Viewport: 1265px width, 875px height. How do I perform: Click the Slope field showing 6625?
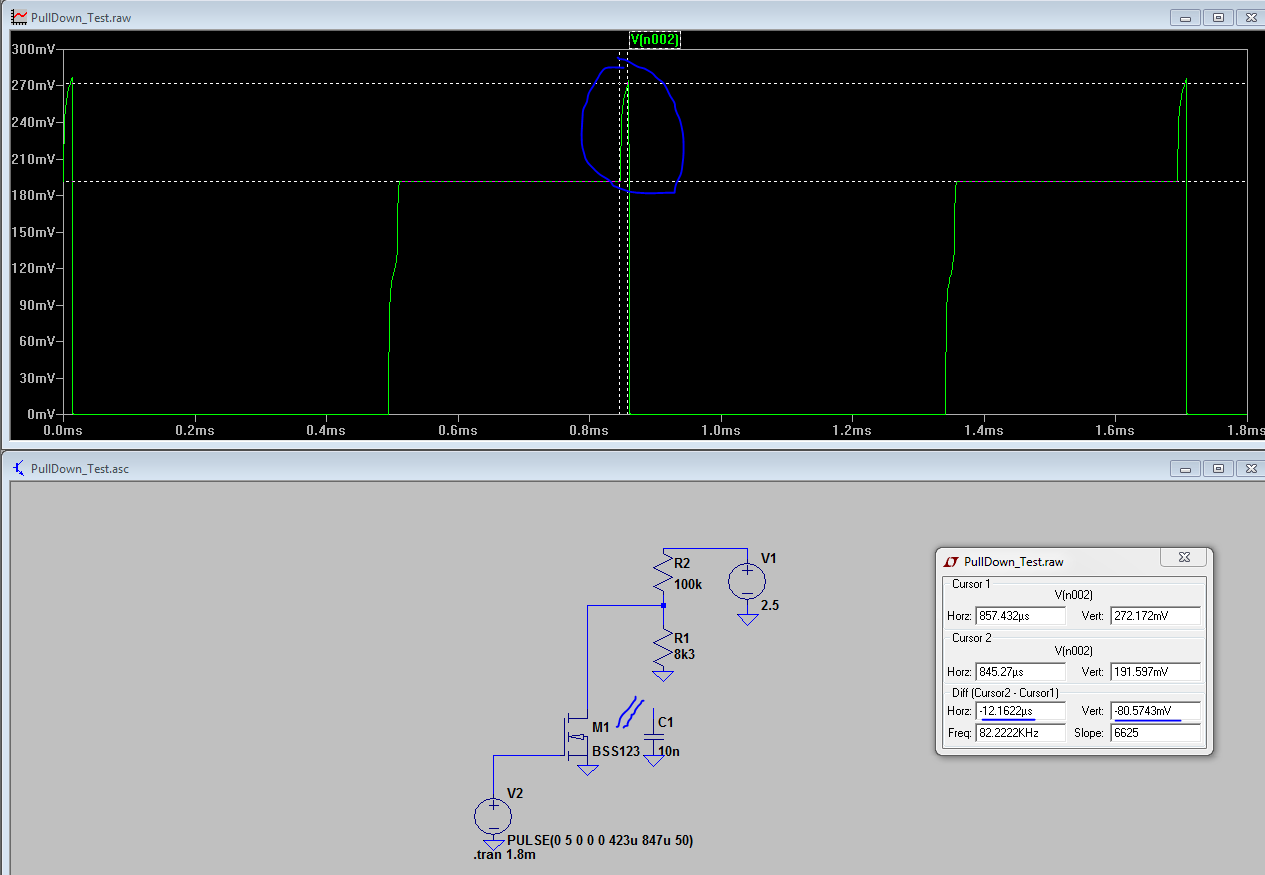1154,733
